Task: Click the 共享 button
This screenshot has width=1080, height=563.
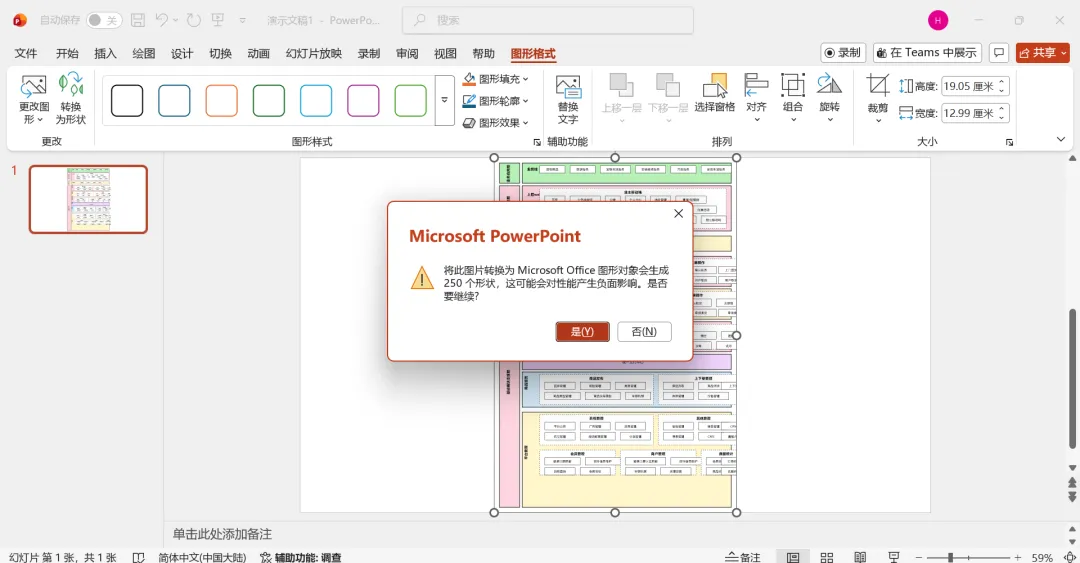Action: pos(1043,53)
